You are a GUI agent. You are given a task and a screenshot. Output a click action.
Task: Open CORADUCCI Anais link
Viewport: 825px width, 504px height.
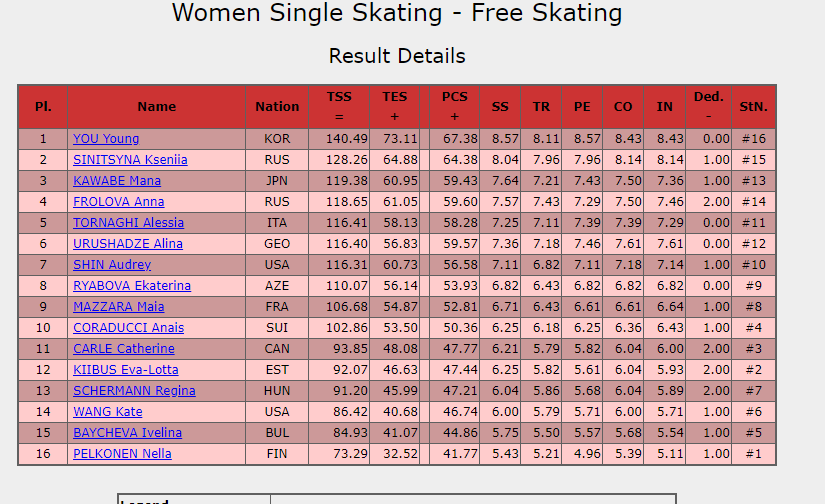point(128,328)
